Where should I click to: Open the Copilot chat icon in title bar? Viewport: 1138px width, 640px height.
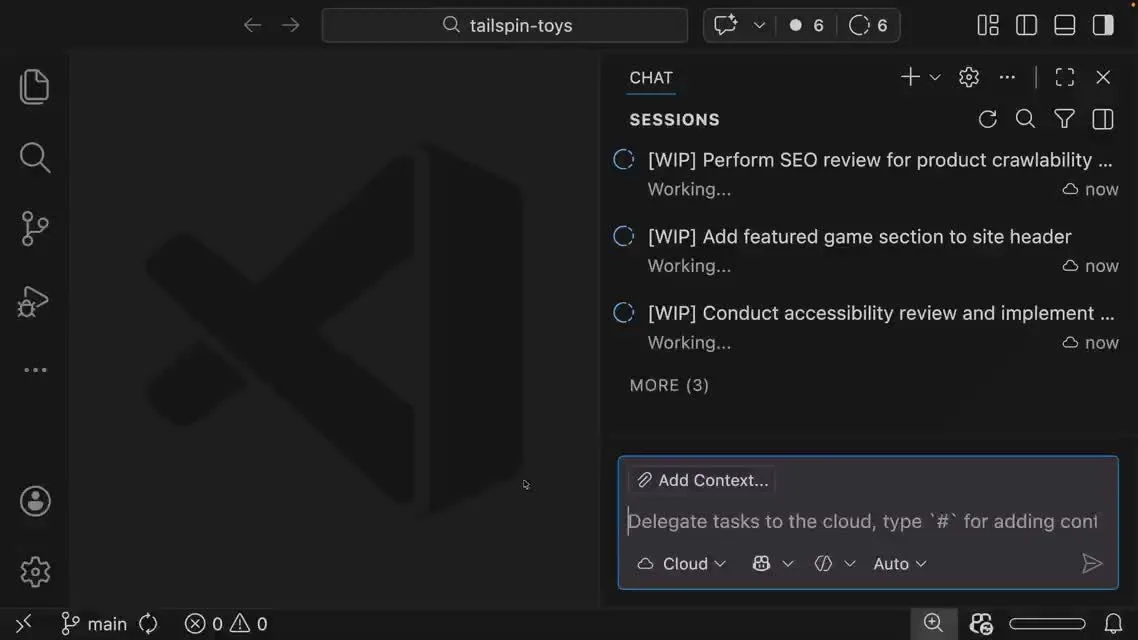tap(725, 25)
